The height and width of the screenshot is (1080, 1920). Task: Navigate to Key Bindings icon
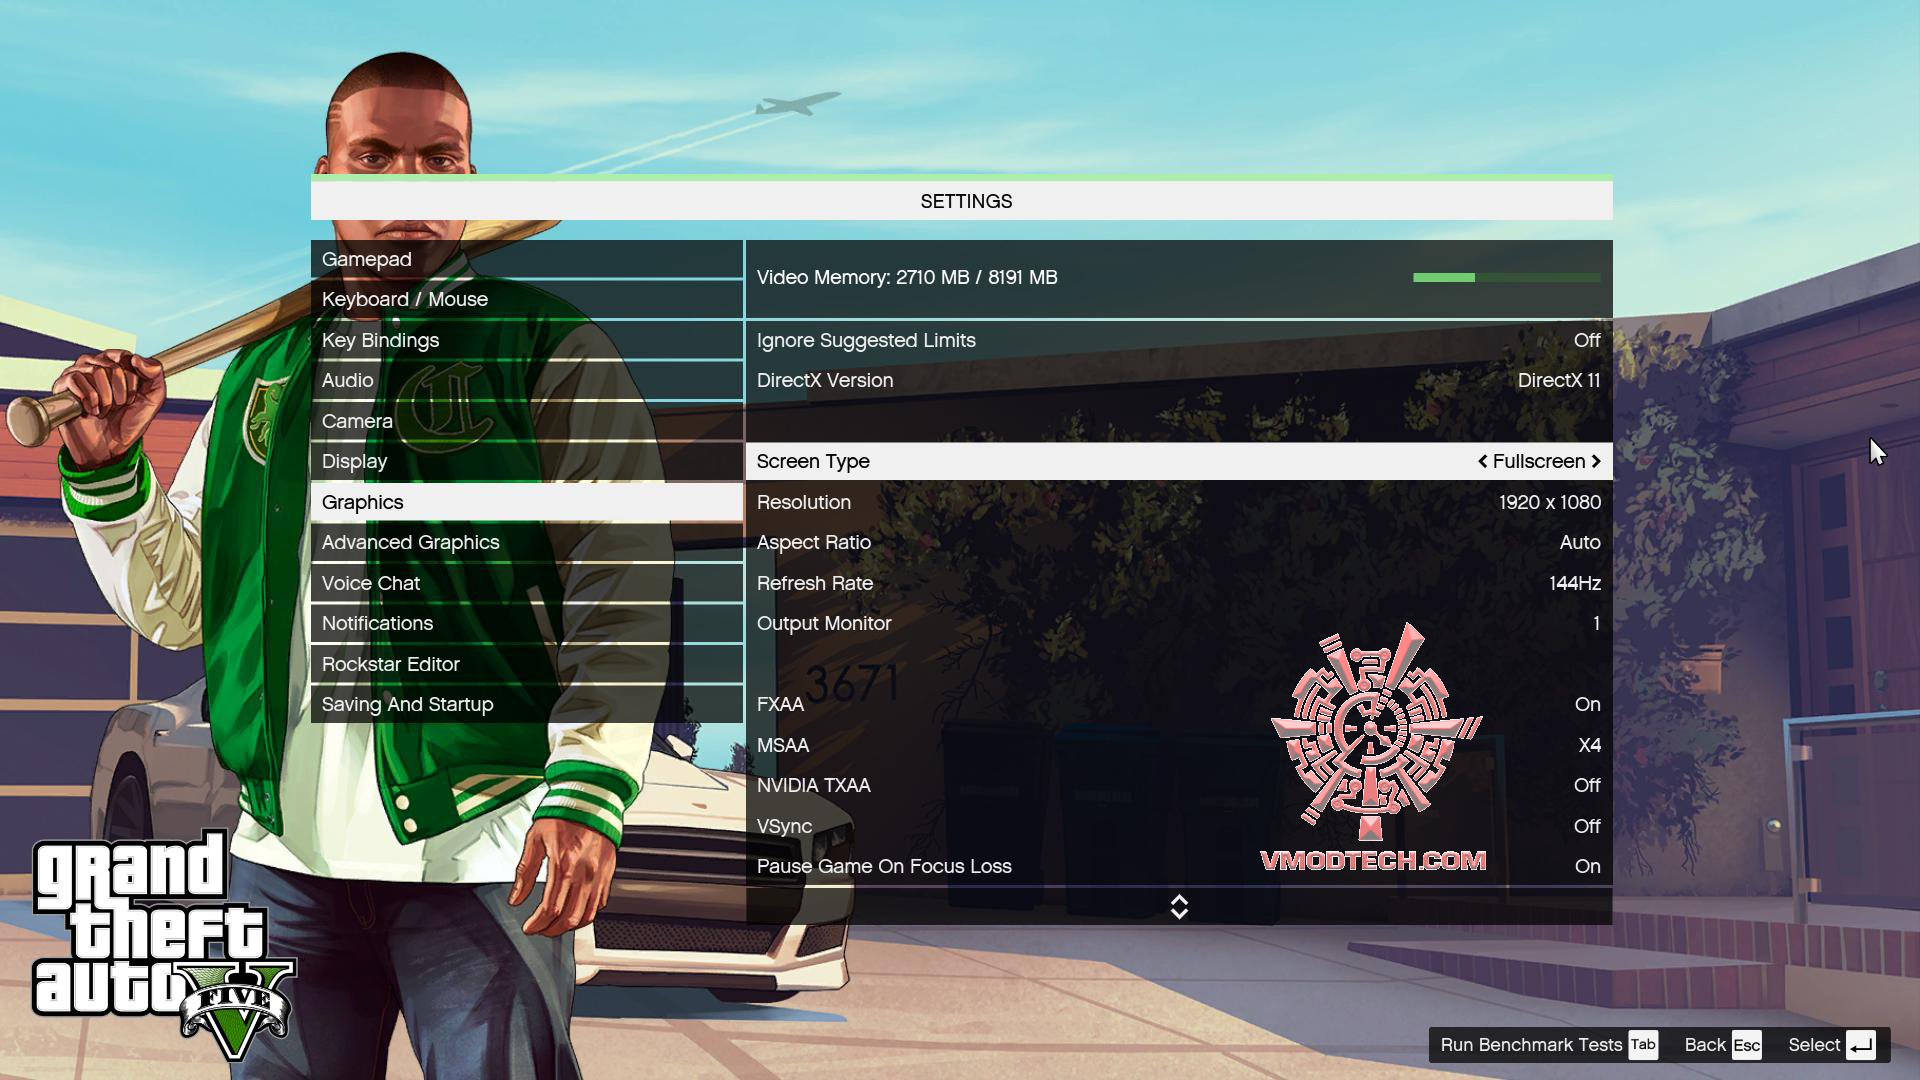[x=380, y=340]
